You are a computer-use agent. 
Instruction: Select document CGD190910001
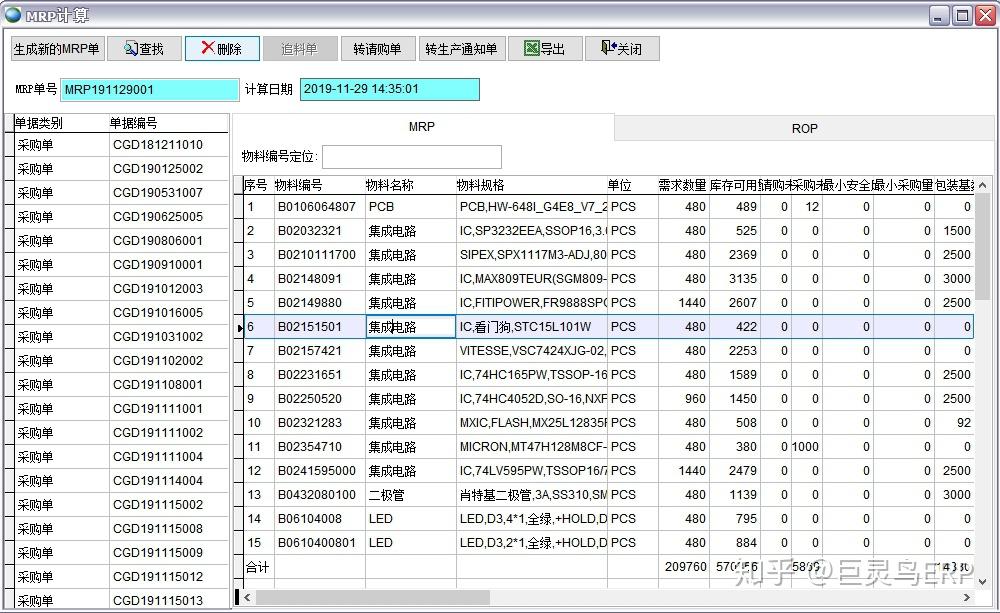pyautogui.click(x=158, y=265)
